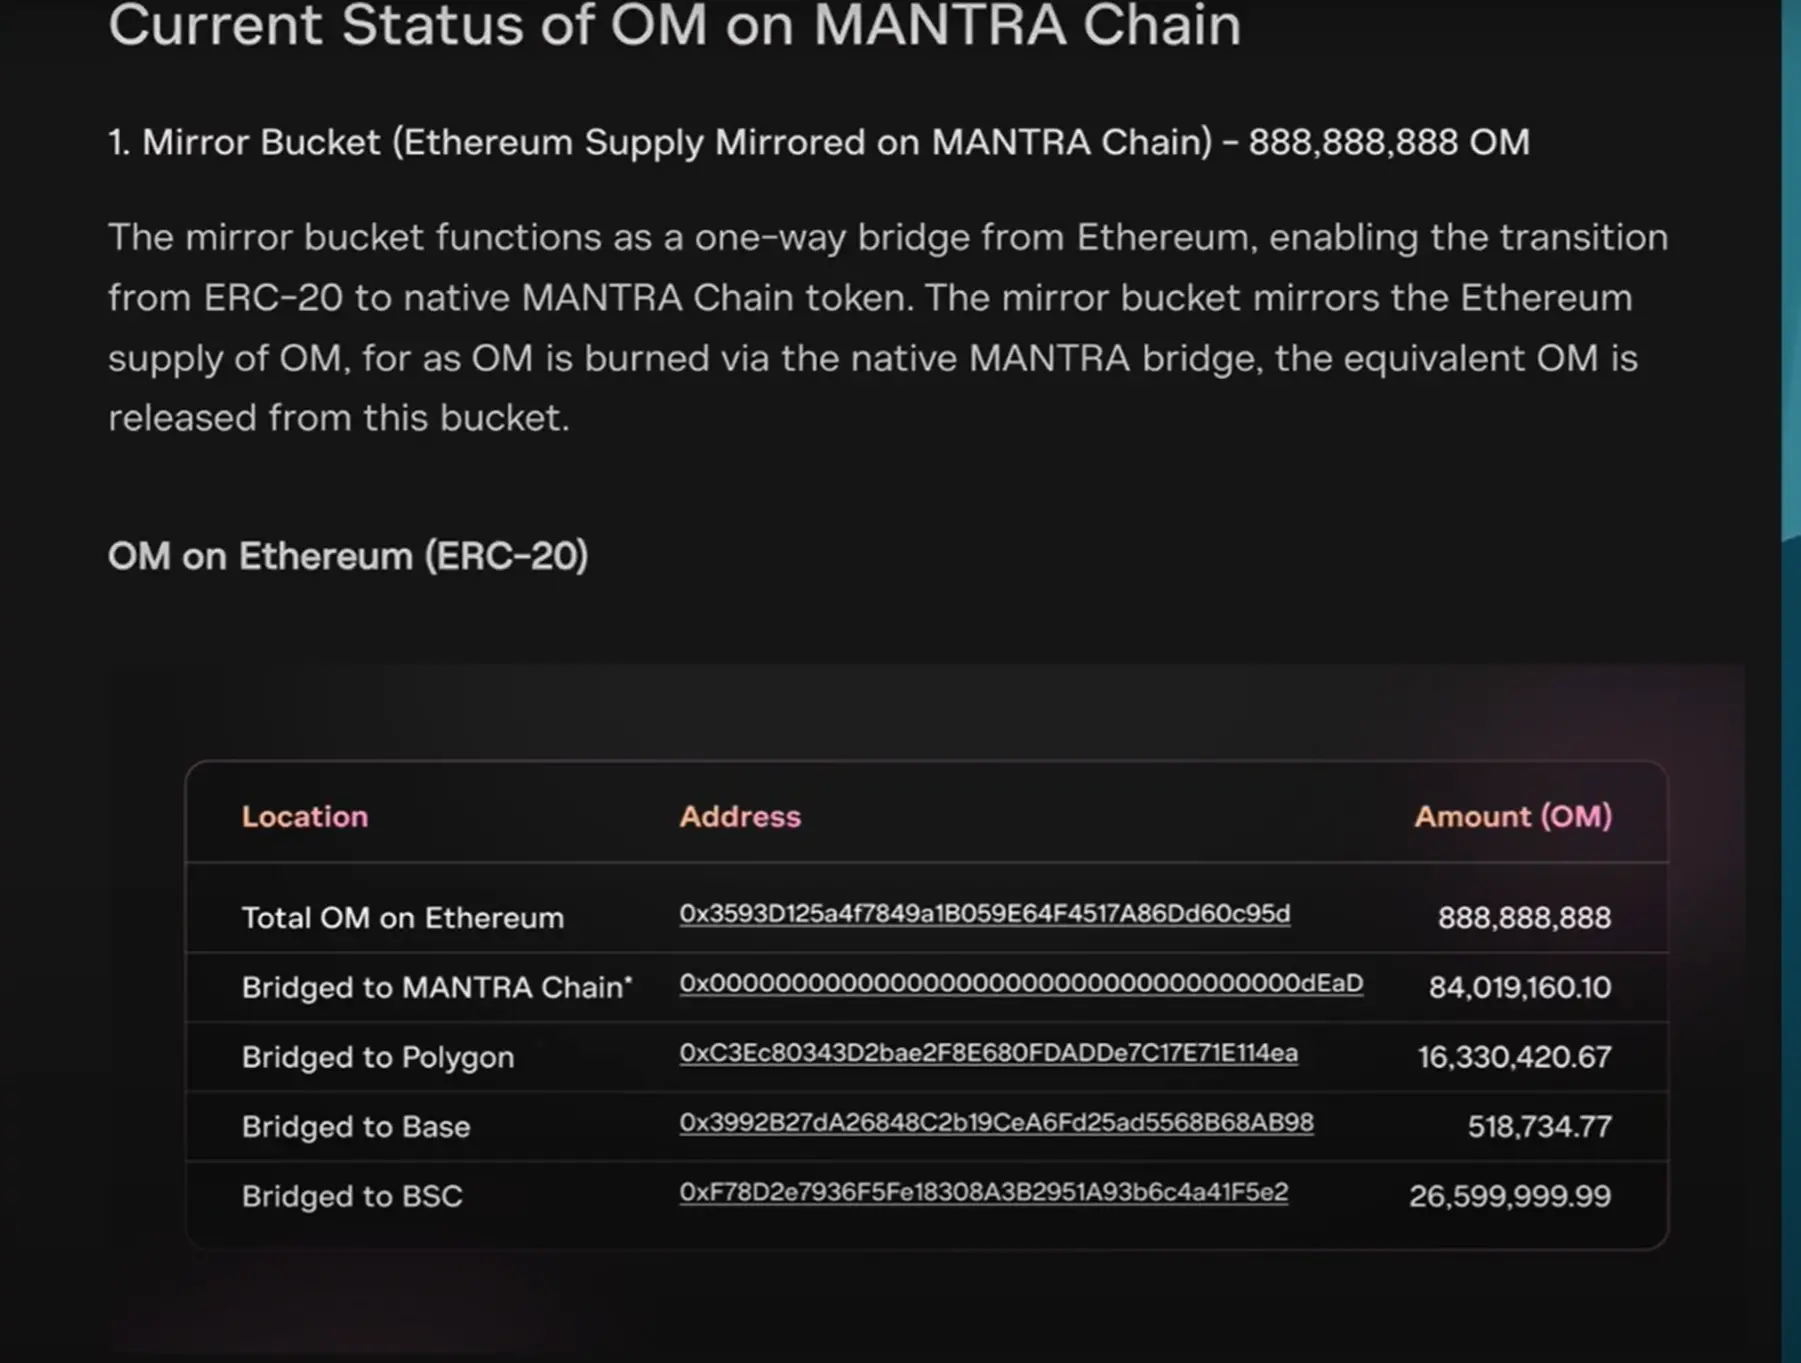
Task: Click the 16,330,420.67 amount value
Action: (1514, 1057)
